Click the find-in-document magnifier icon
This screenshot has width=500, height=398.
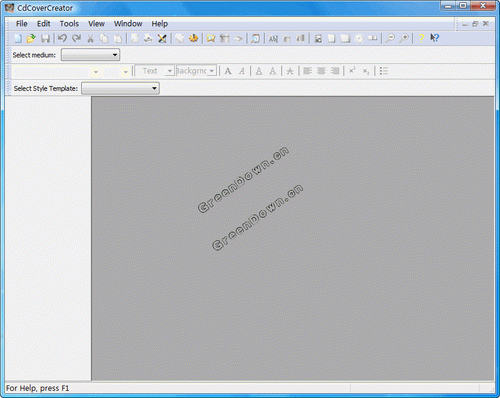pyautogui.click(x=255, y=38)
